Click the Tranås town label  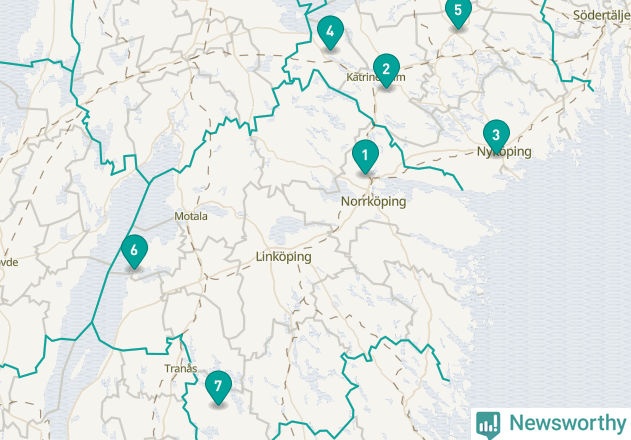[181, 368]
